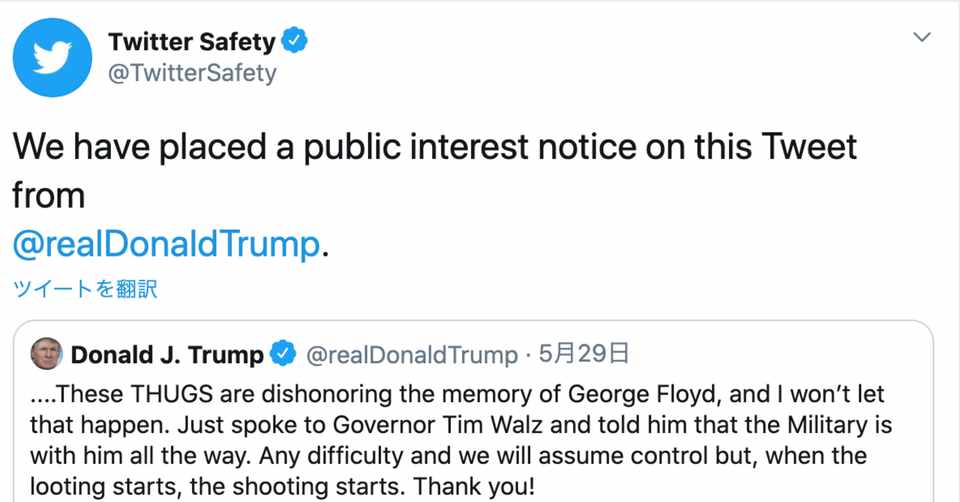Open Donald J. Trump's small profile photo
Image resolution: width=960 pixels, height=502 pixels.
[46, 354]
